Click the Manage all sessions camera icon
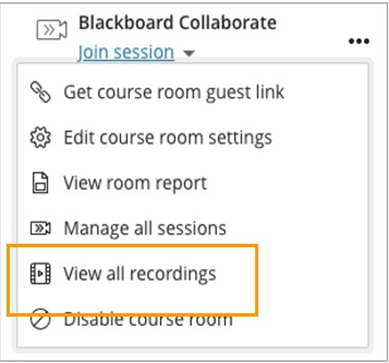This screenshot has height=363, width=389. 40,229
